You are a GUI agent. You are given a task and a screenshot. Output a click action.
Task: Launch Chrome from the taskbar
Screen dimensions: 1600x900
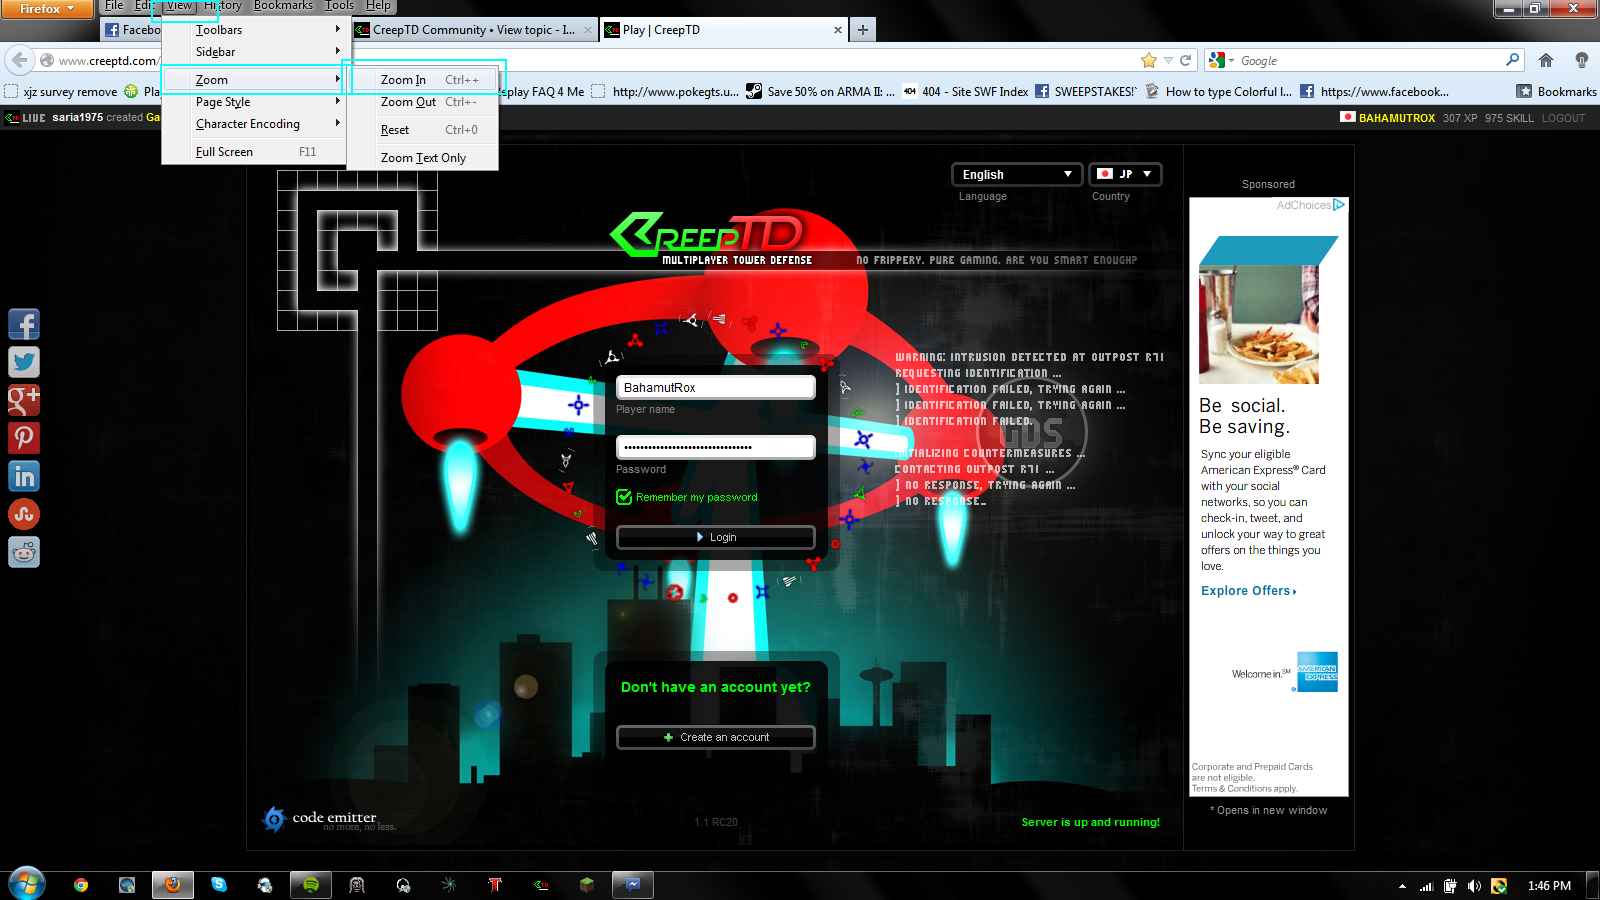(x=81, y=885)
